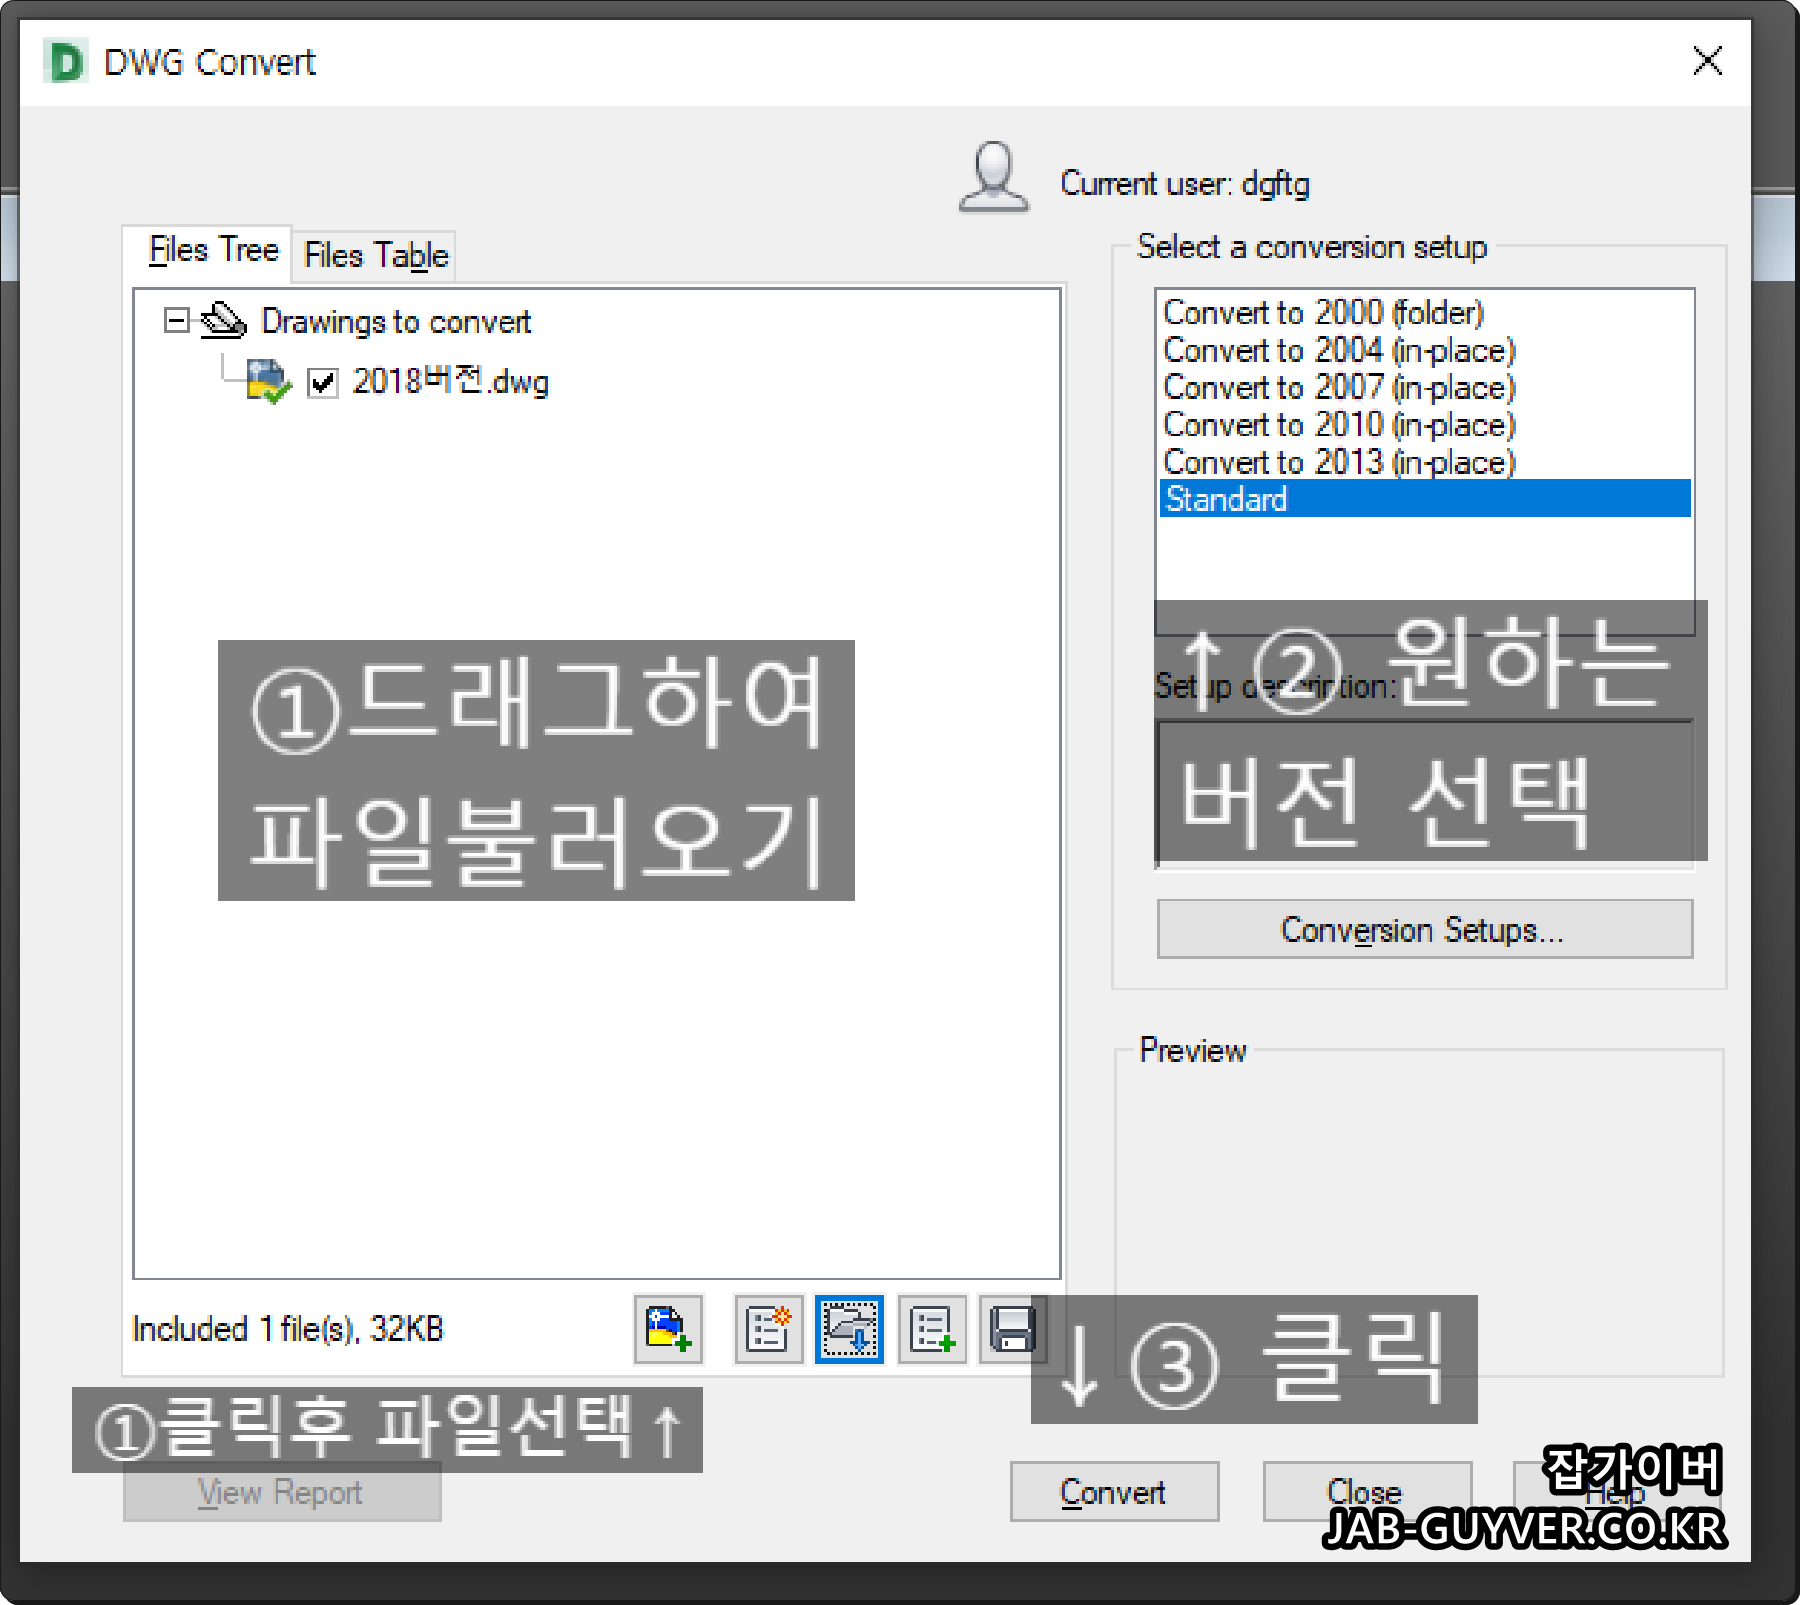The width and height of the screenshot is (1800, 1605).
Task: Click the Open list icon button
Action: pyautogui.click(x=849, y=1329)
